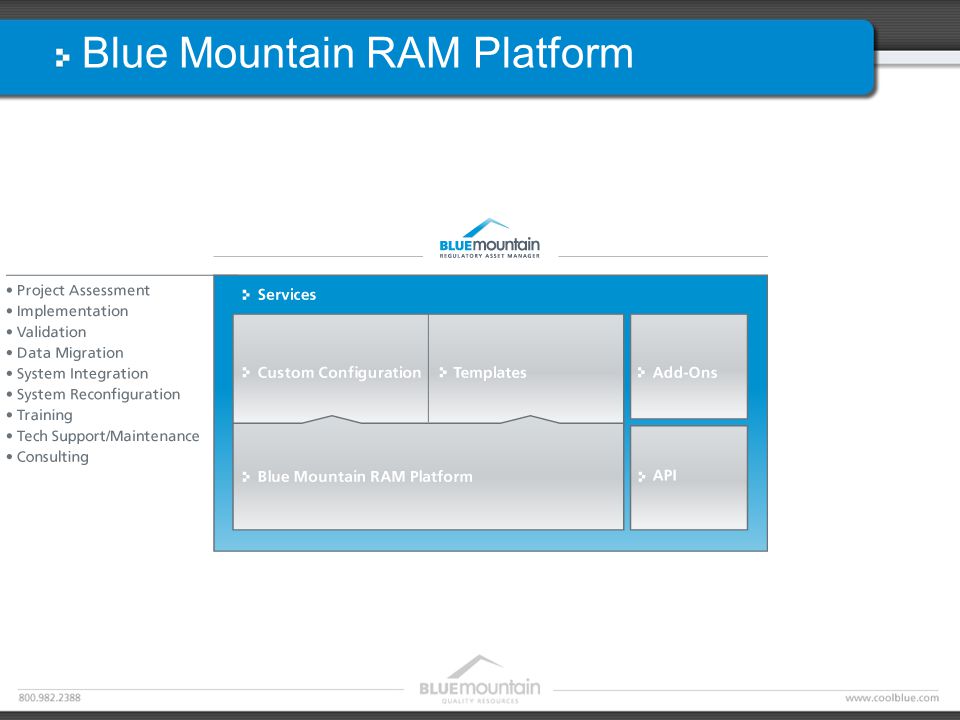
Task: Click the Validation bullet item
Action: (x=47, y=332)
